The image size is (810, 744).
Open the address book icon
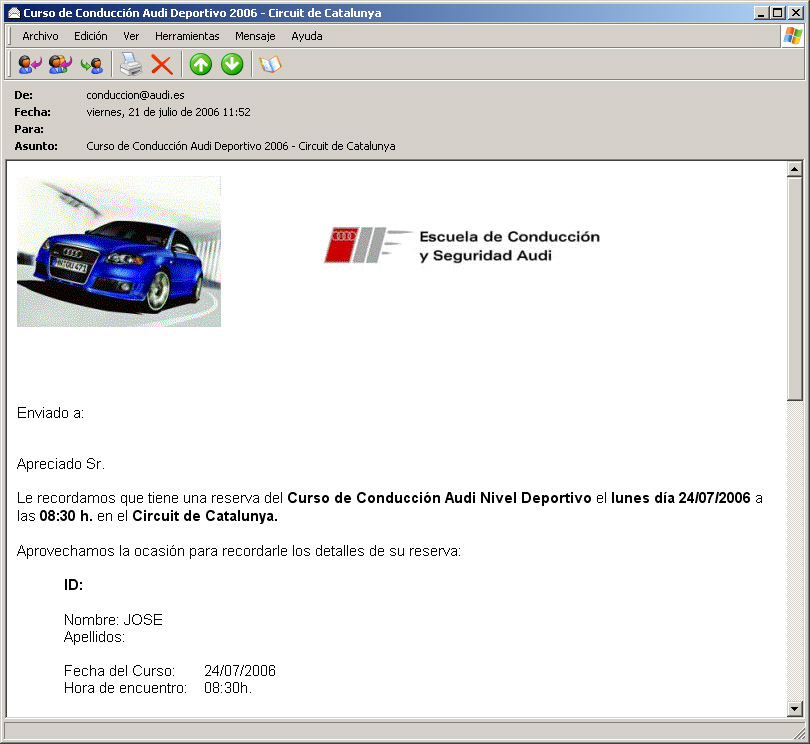pos(270,65)
